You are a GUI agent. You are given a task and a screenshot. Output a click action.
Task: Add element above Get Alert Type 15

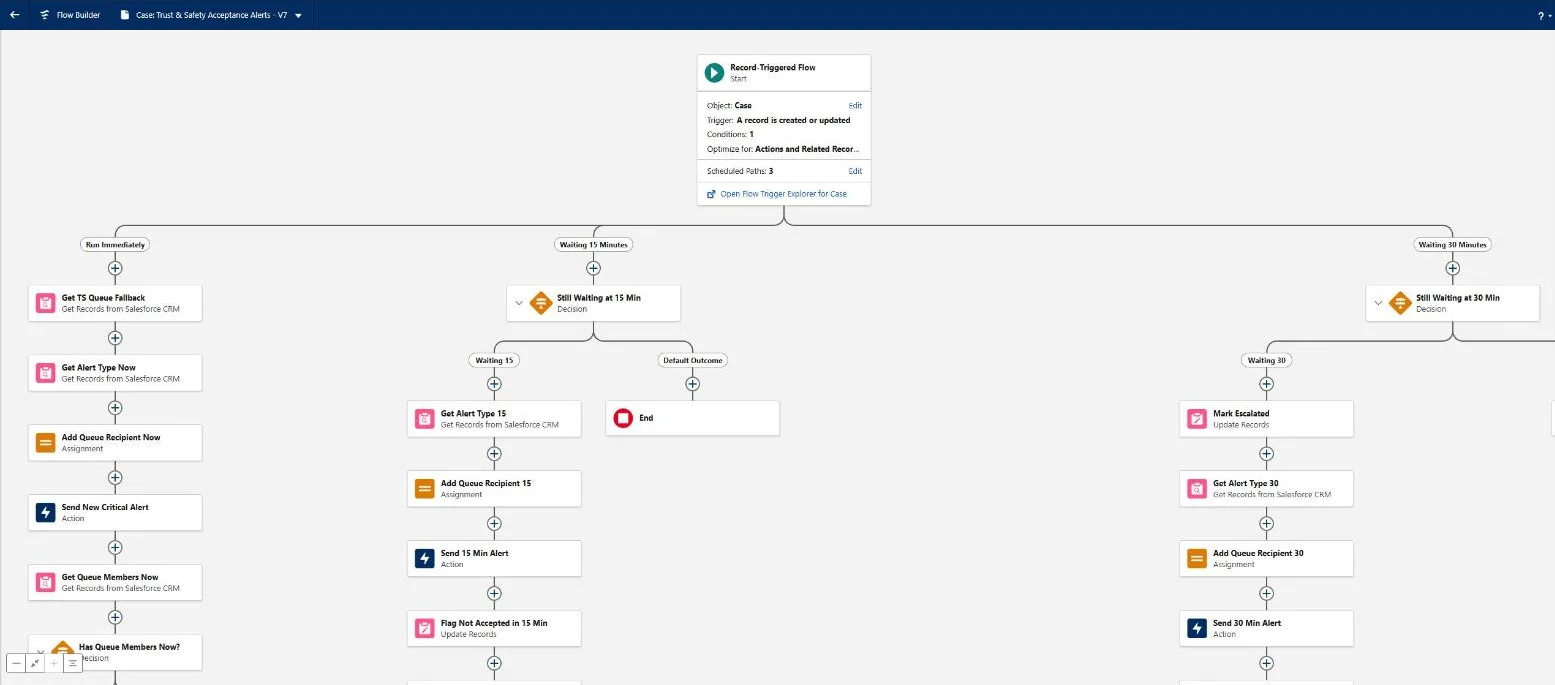493,384
